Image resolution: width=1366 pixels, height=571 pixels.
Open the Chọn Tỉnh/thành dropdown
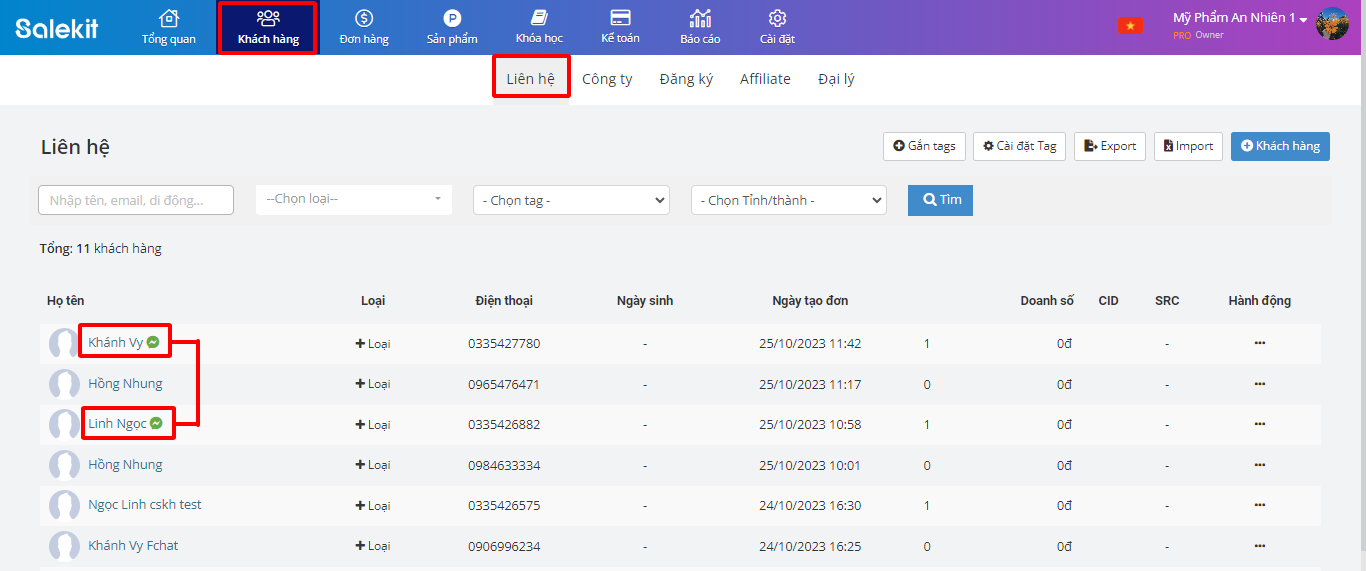pos(788,200)
